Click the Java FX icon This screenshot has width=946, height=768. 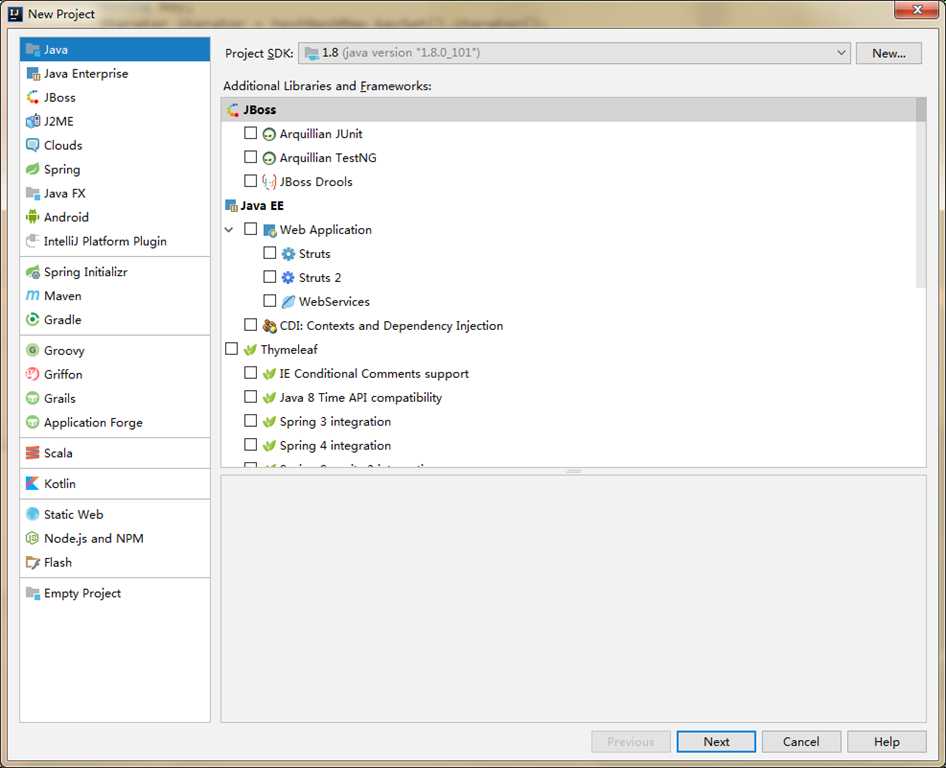point(33,193)
